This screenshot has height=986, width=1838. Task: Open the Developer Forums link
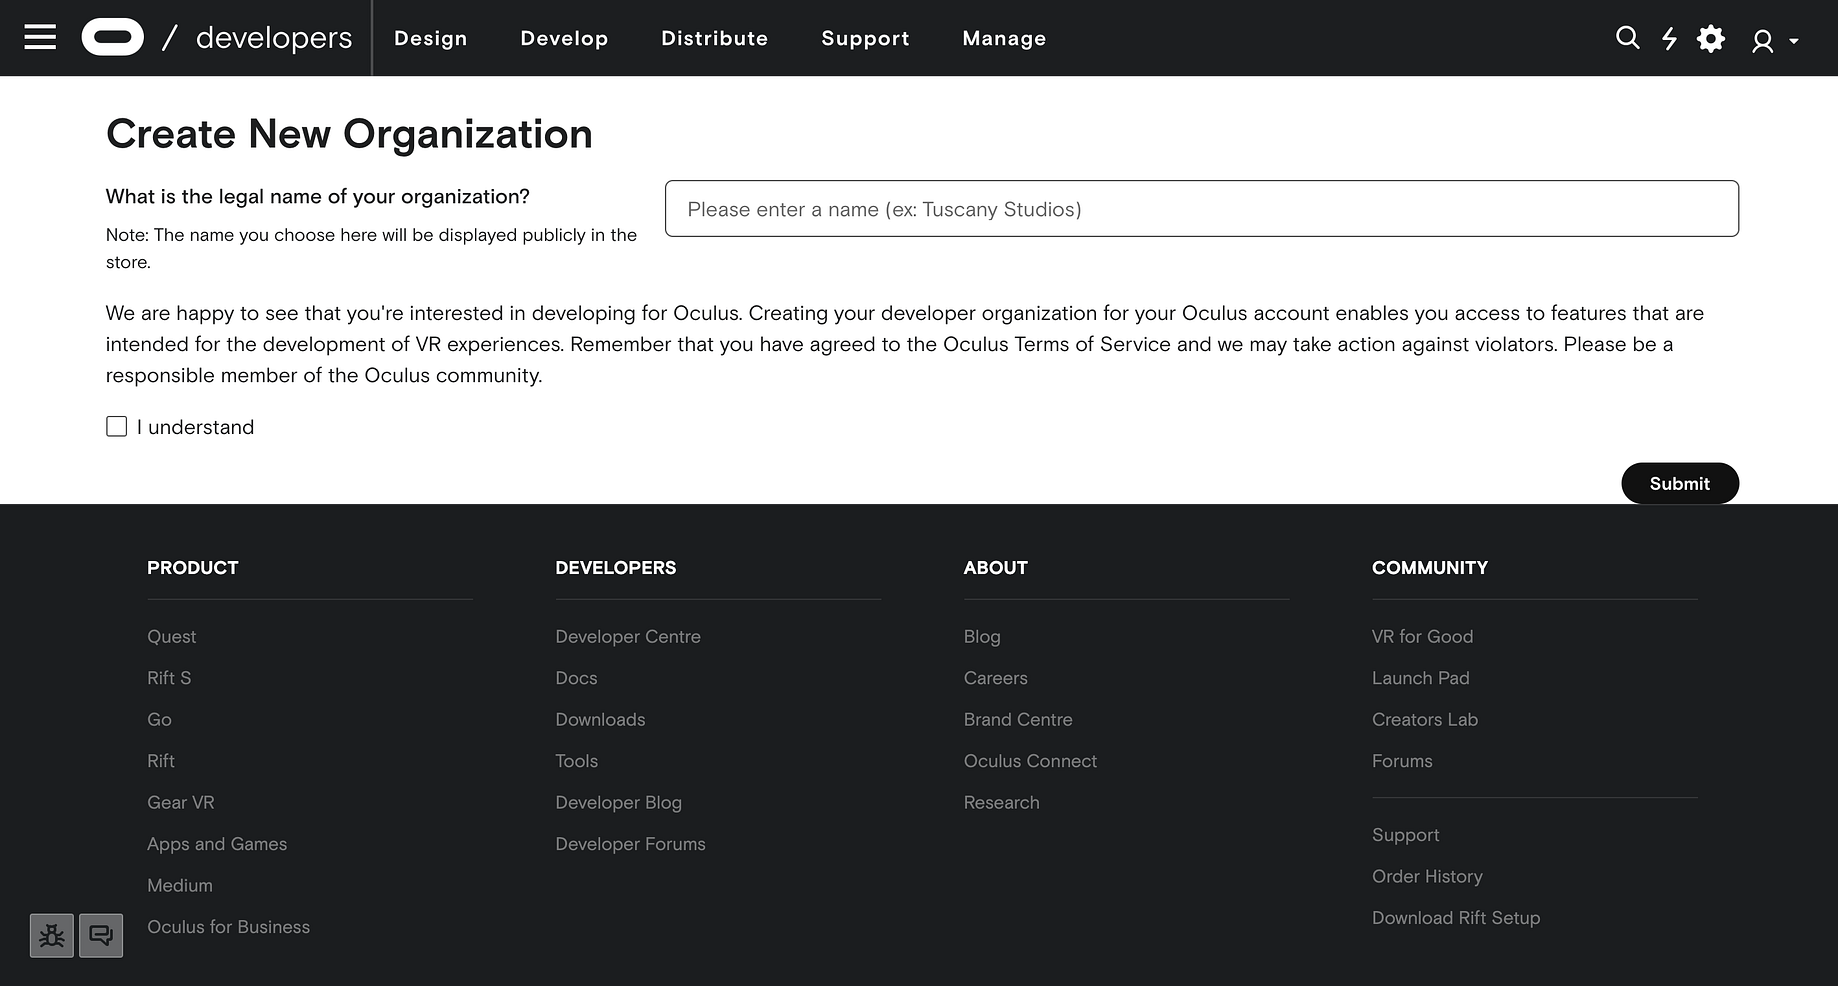tap(631, 844)
